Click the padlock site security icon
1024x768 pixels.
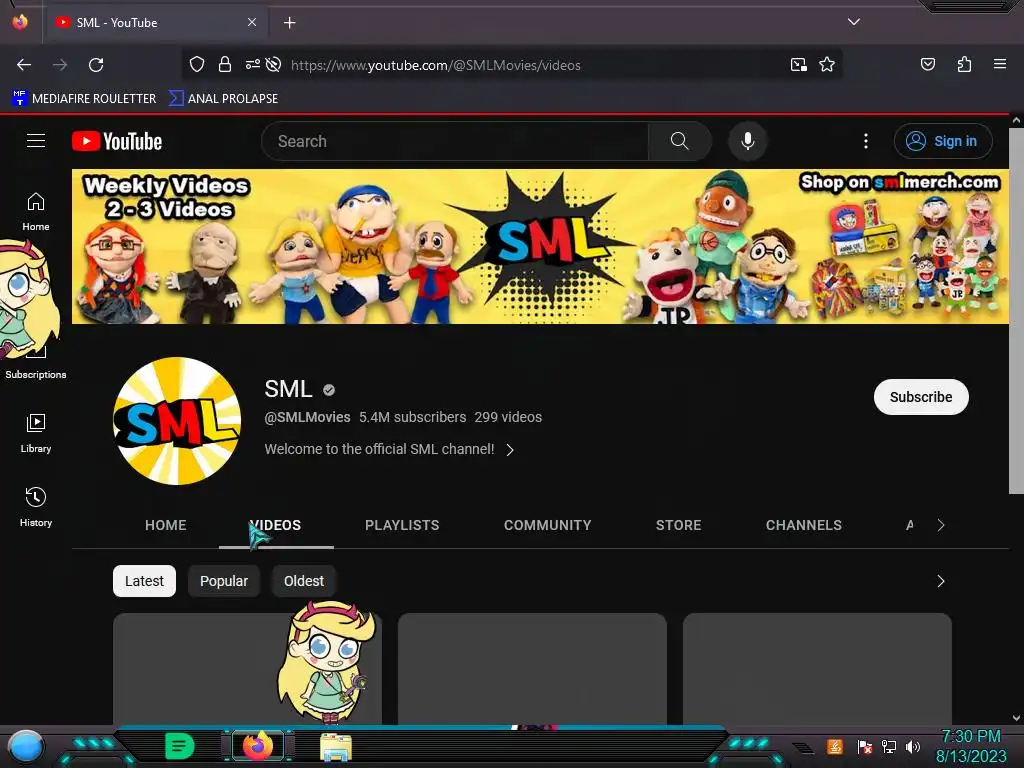coord(225,64)
